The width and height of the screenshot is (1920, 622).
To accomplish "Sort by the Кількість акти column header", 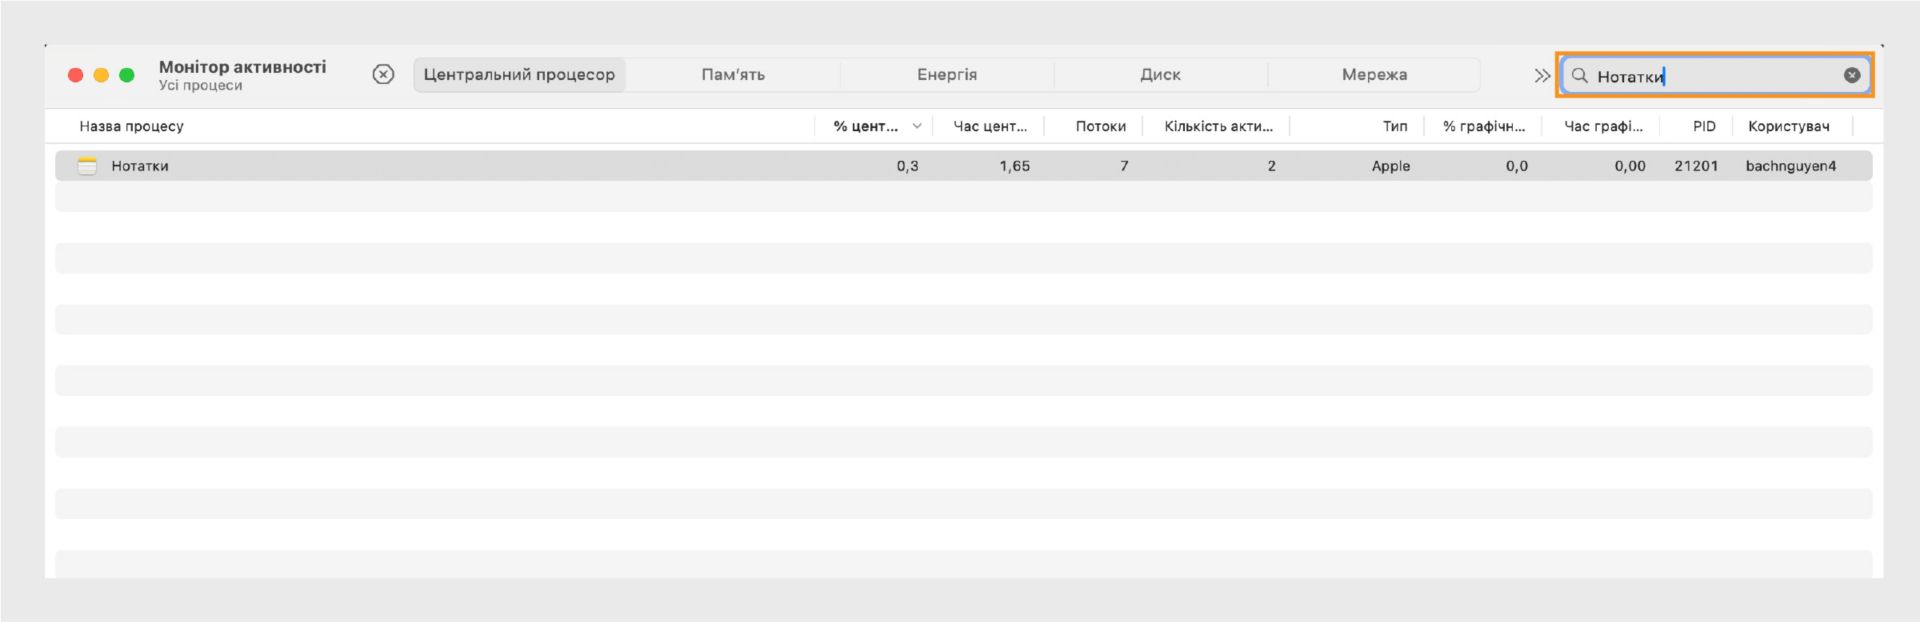I will pos(1218,126).
